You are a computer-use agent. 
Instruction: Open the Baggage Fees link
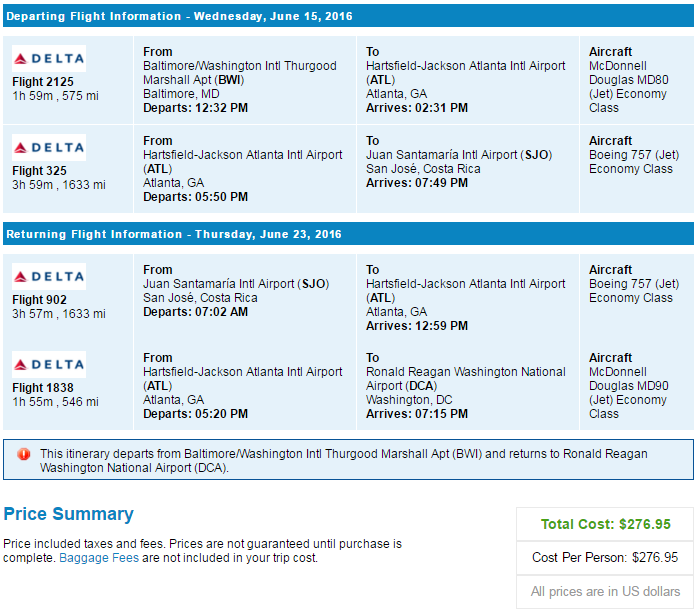click(99, 558)
